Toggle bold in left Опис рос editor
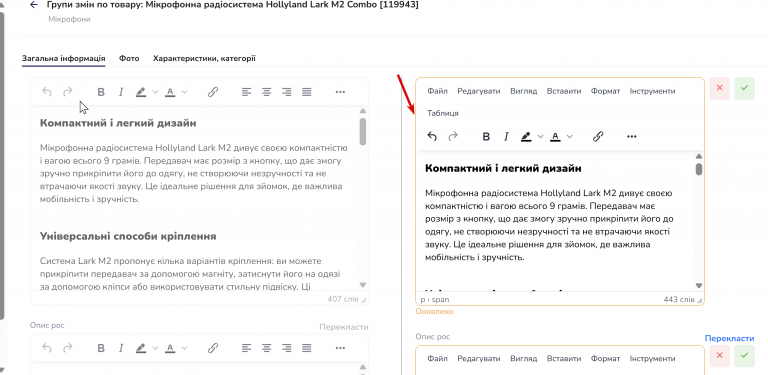The width and height of the screenshot is (768, 375). point(101,348)
